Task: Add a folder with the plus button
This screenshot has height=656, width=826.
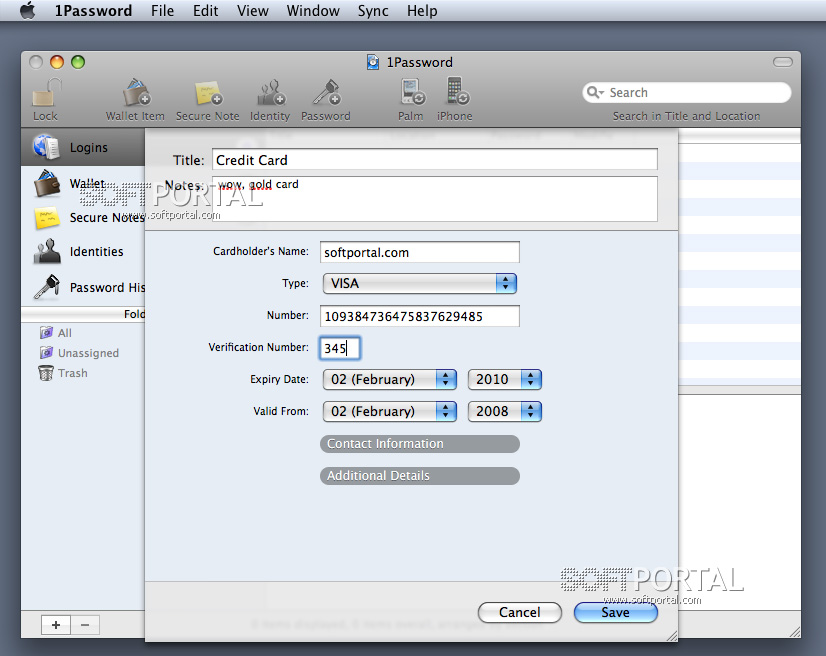Action: click(x=56, y=625)
